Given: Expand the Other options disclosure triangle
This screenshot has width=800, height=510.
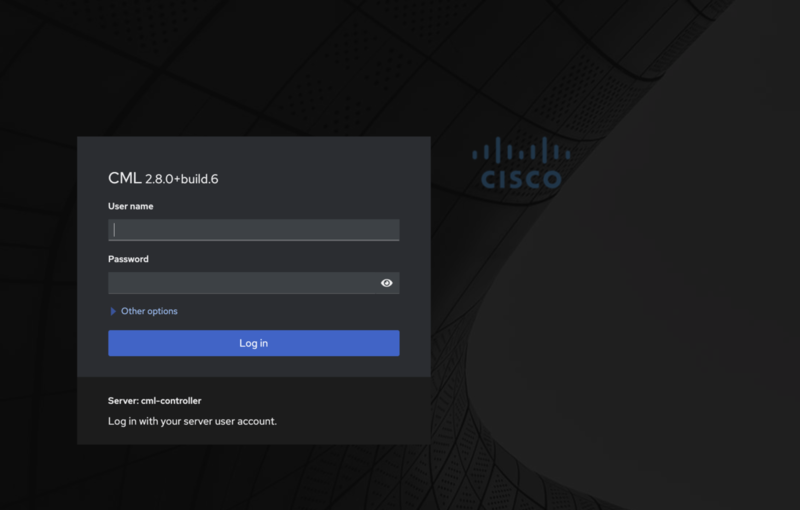Looking at the screenshot, I should (x=113, y=311).
